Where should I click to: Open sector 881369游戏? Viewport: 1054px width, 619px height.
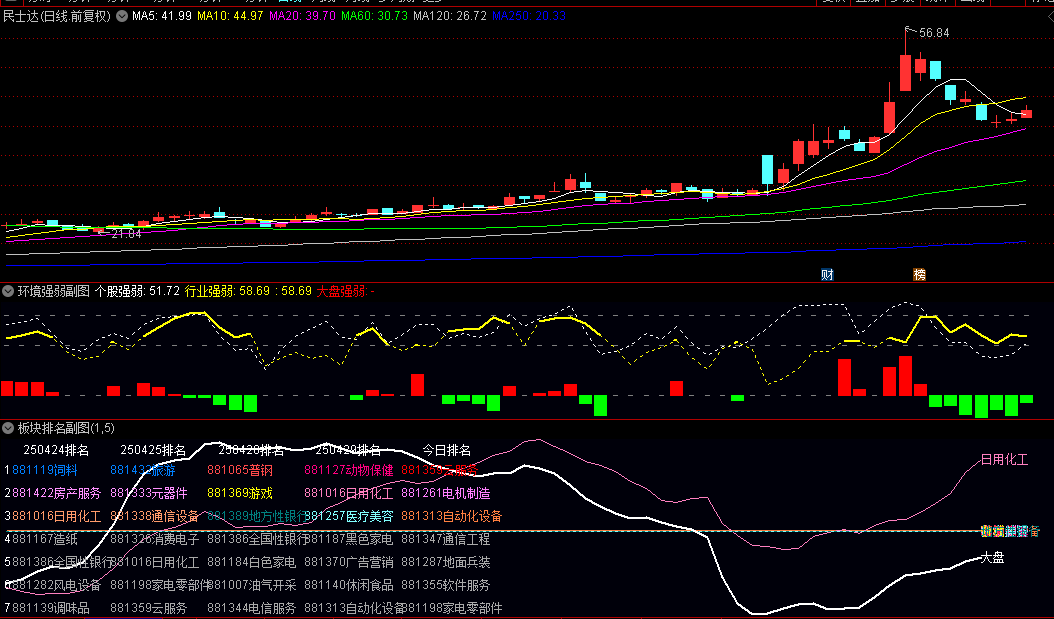(x=240, y=493)
